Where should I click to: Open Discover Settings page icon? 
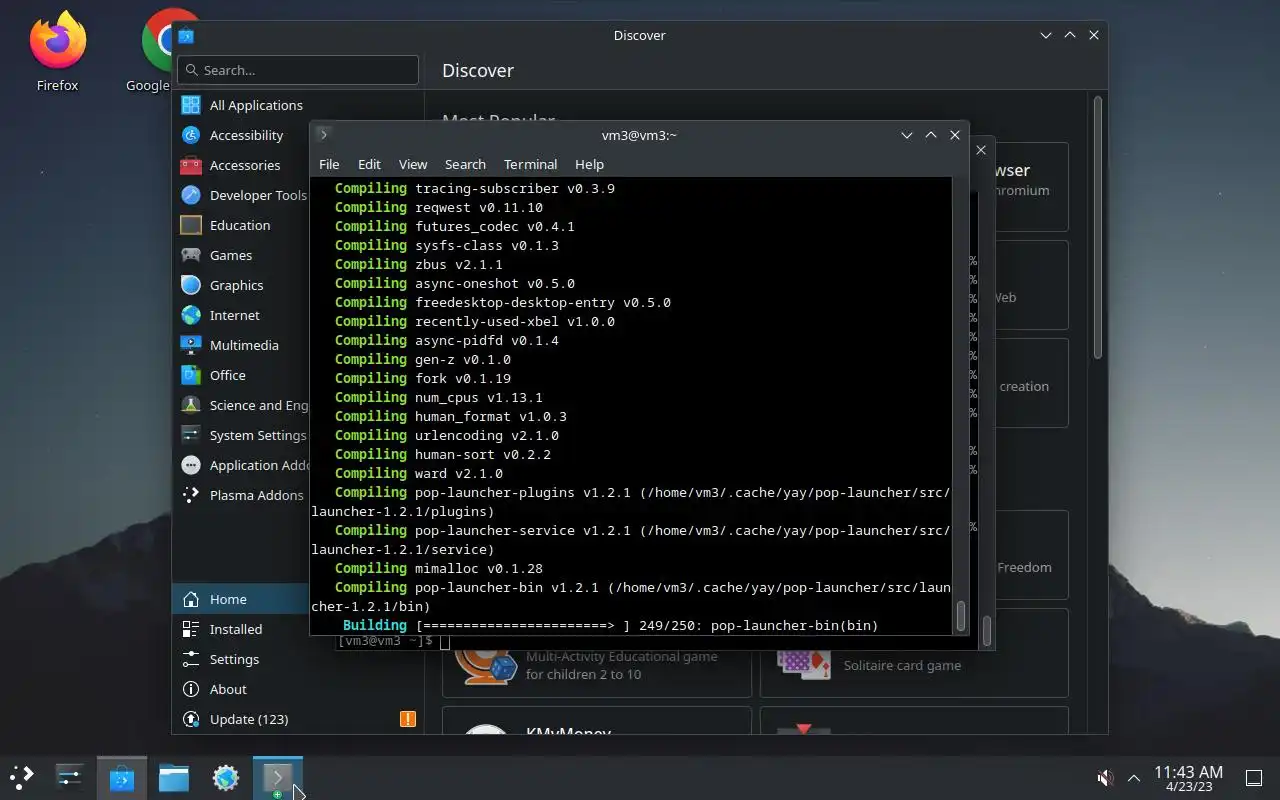pyautogui.click(x=191, y=659)
